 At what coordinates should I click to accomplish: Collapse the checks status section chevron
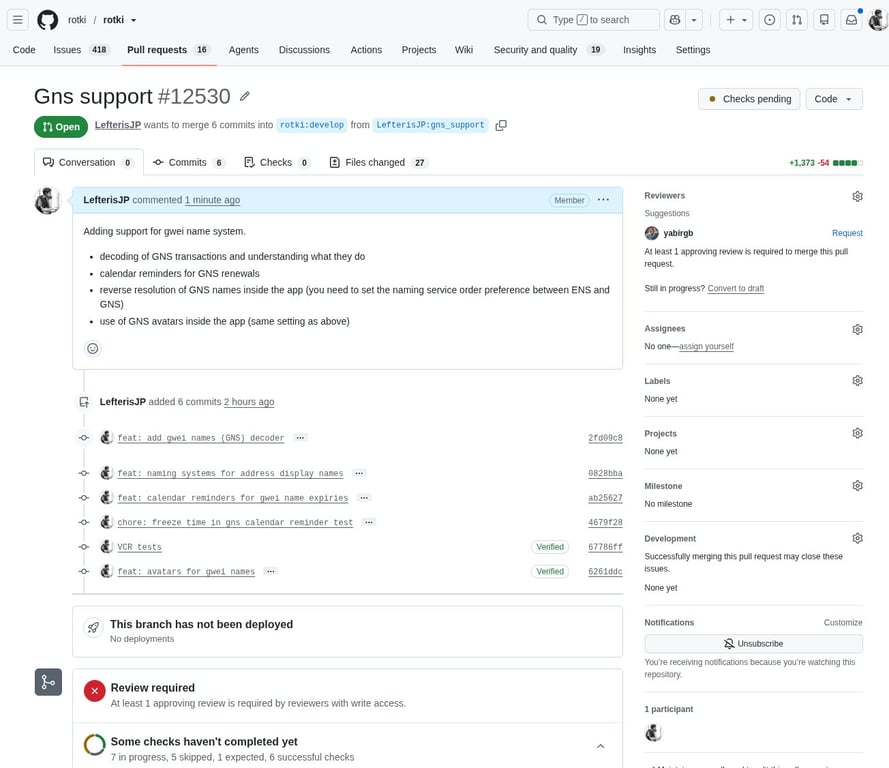point(600,746)
